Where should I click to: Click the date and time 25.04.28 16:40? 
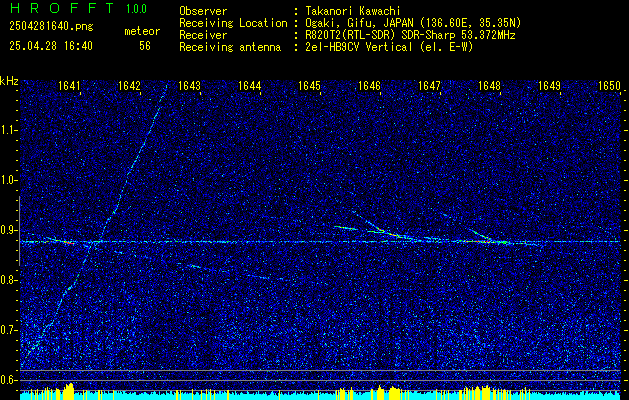[x=51, y=46]
